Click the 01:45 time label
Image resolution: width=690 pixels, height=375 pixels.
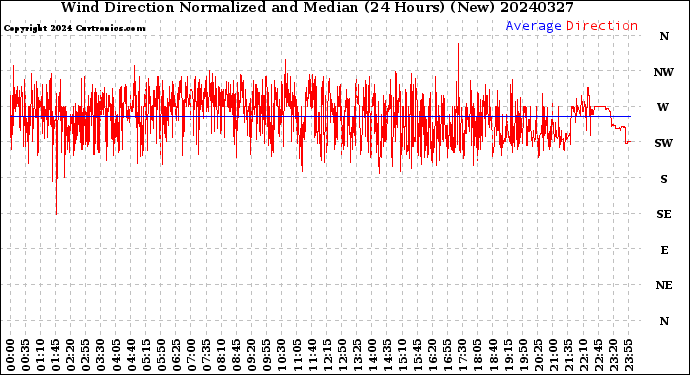tap(56, 355)
